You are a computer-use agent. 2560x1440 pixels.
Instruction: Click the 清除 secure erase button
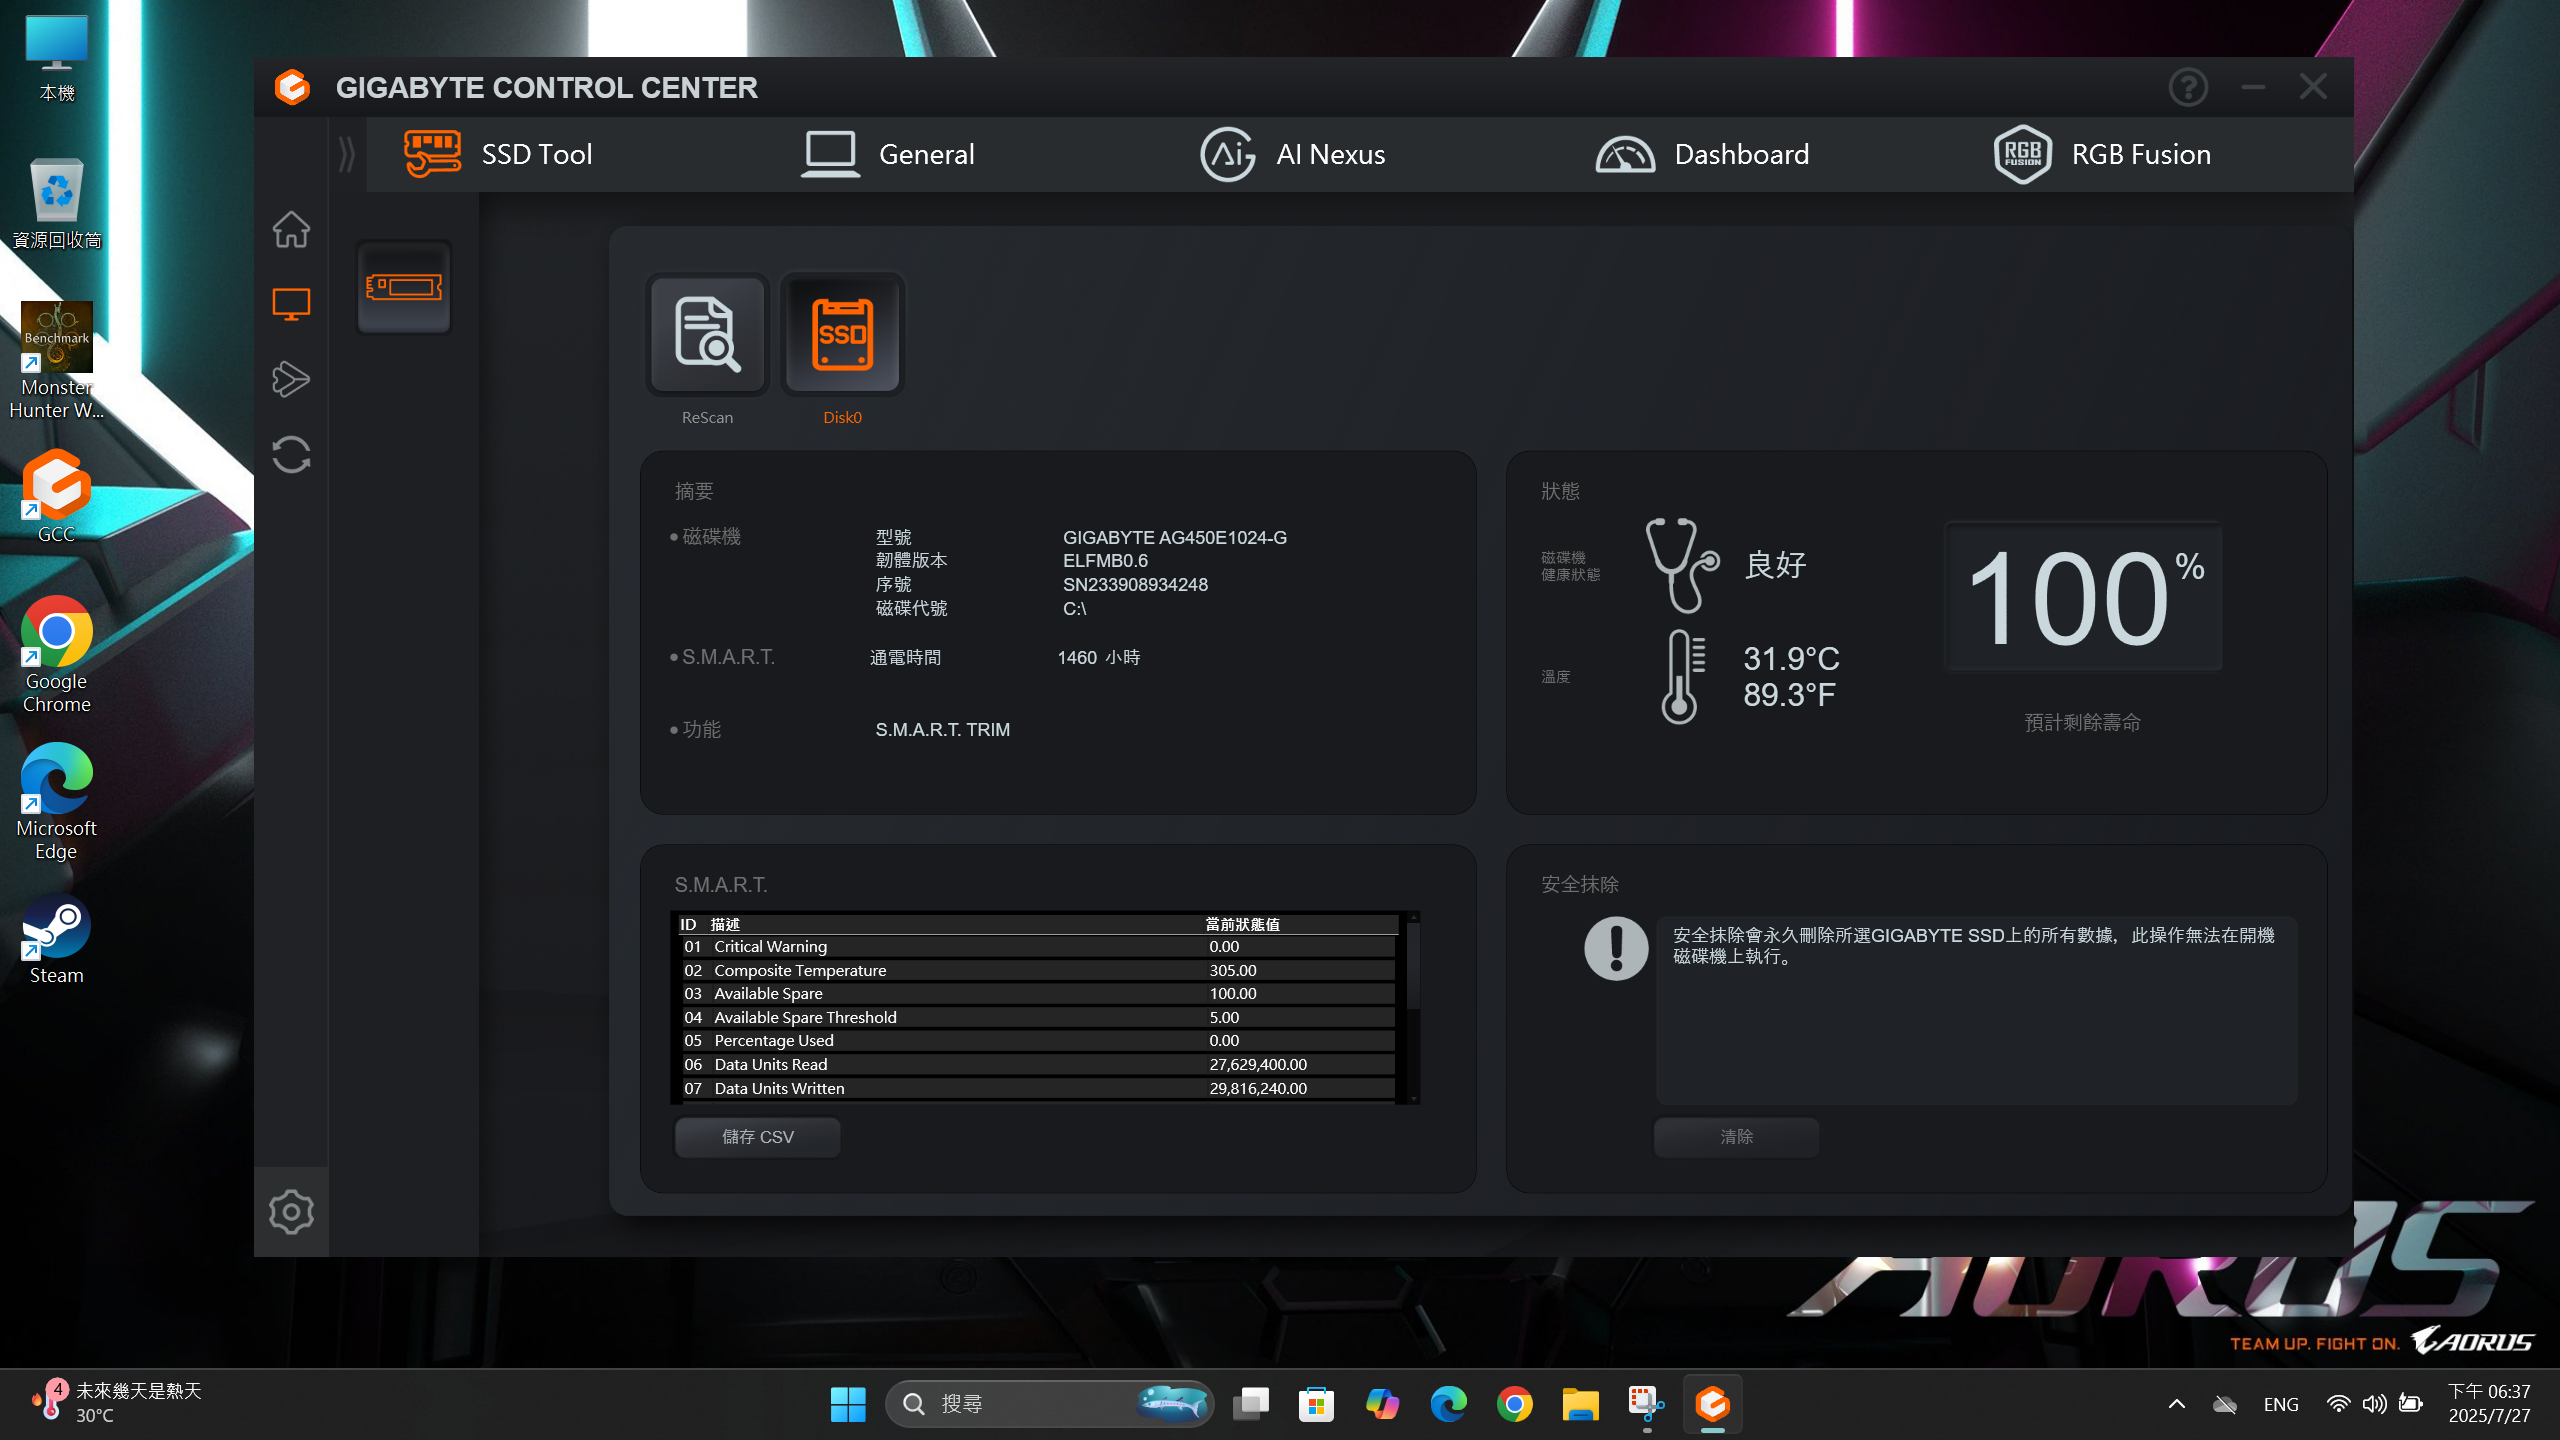tap(1736, 1137)
